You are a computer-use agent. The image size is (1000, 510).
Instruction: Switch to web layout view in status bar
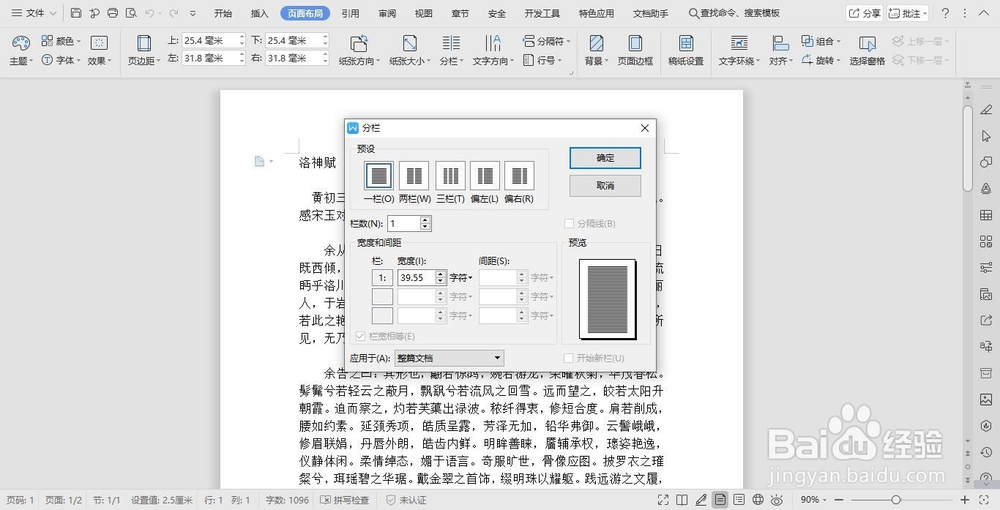pyautogui.click(x=758, y=500)
